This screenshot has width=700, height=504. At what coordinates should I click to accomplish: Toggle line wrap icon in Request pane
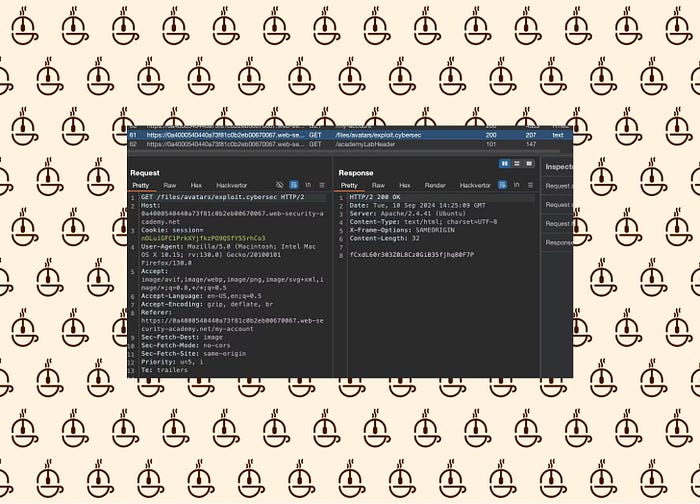click(294, 185)
